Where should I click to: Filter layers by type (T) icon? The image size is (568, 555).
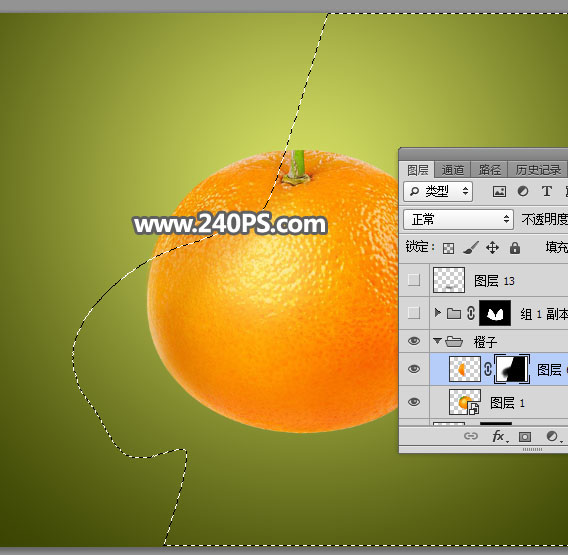547,191
